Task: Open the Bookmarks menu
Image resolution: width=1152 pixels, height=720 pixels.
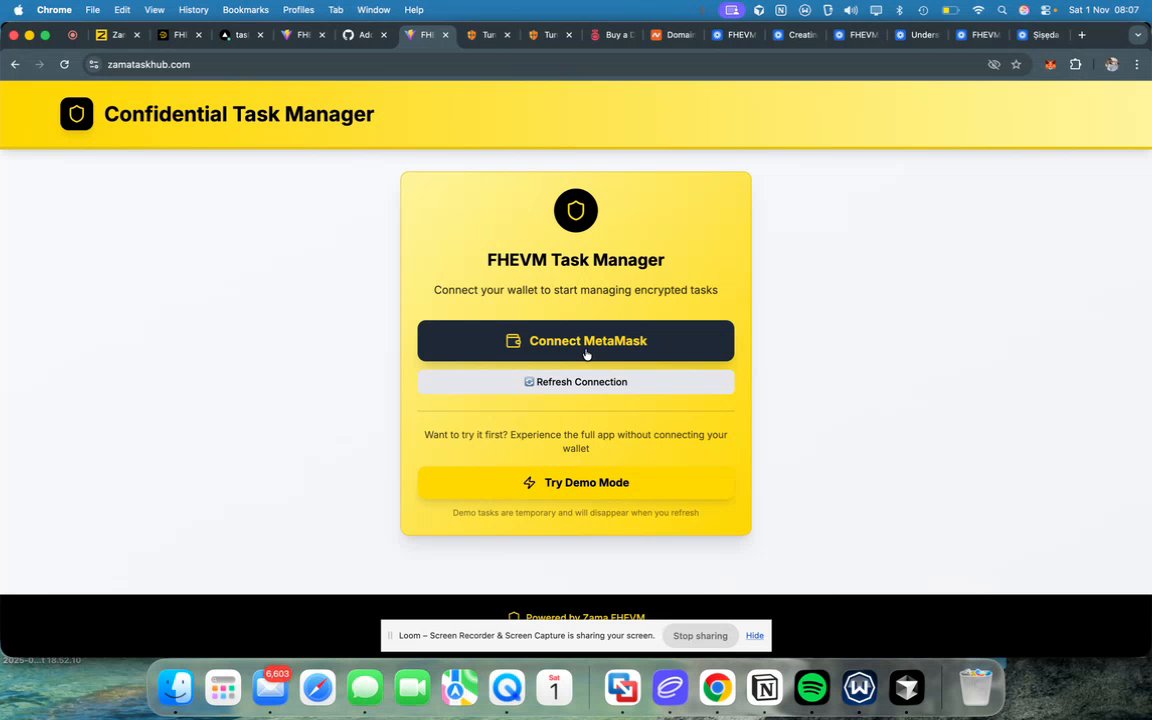Action: 245,10
